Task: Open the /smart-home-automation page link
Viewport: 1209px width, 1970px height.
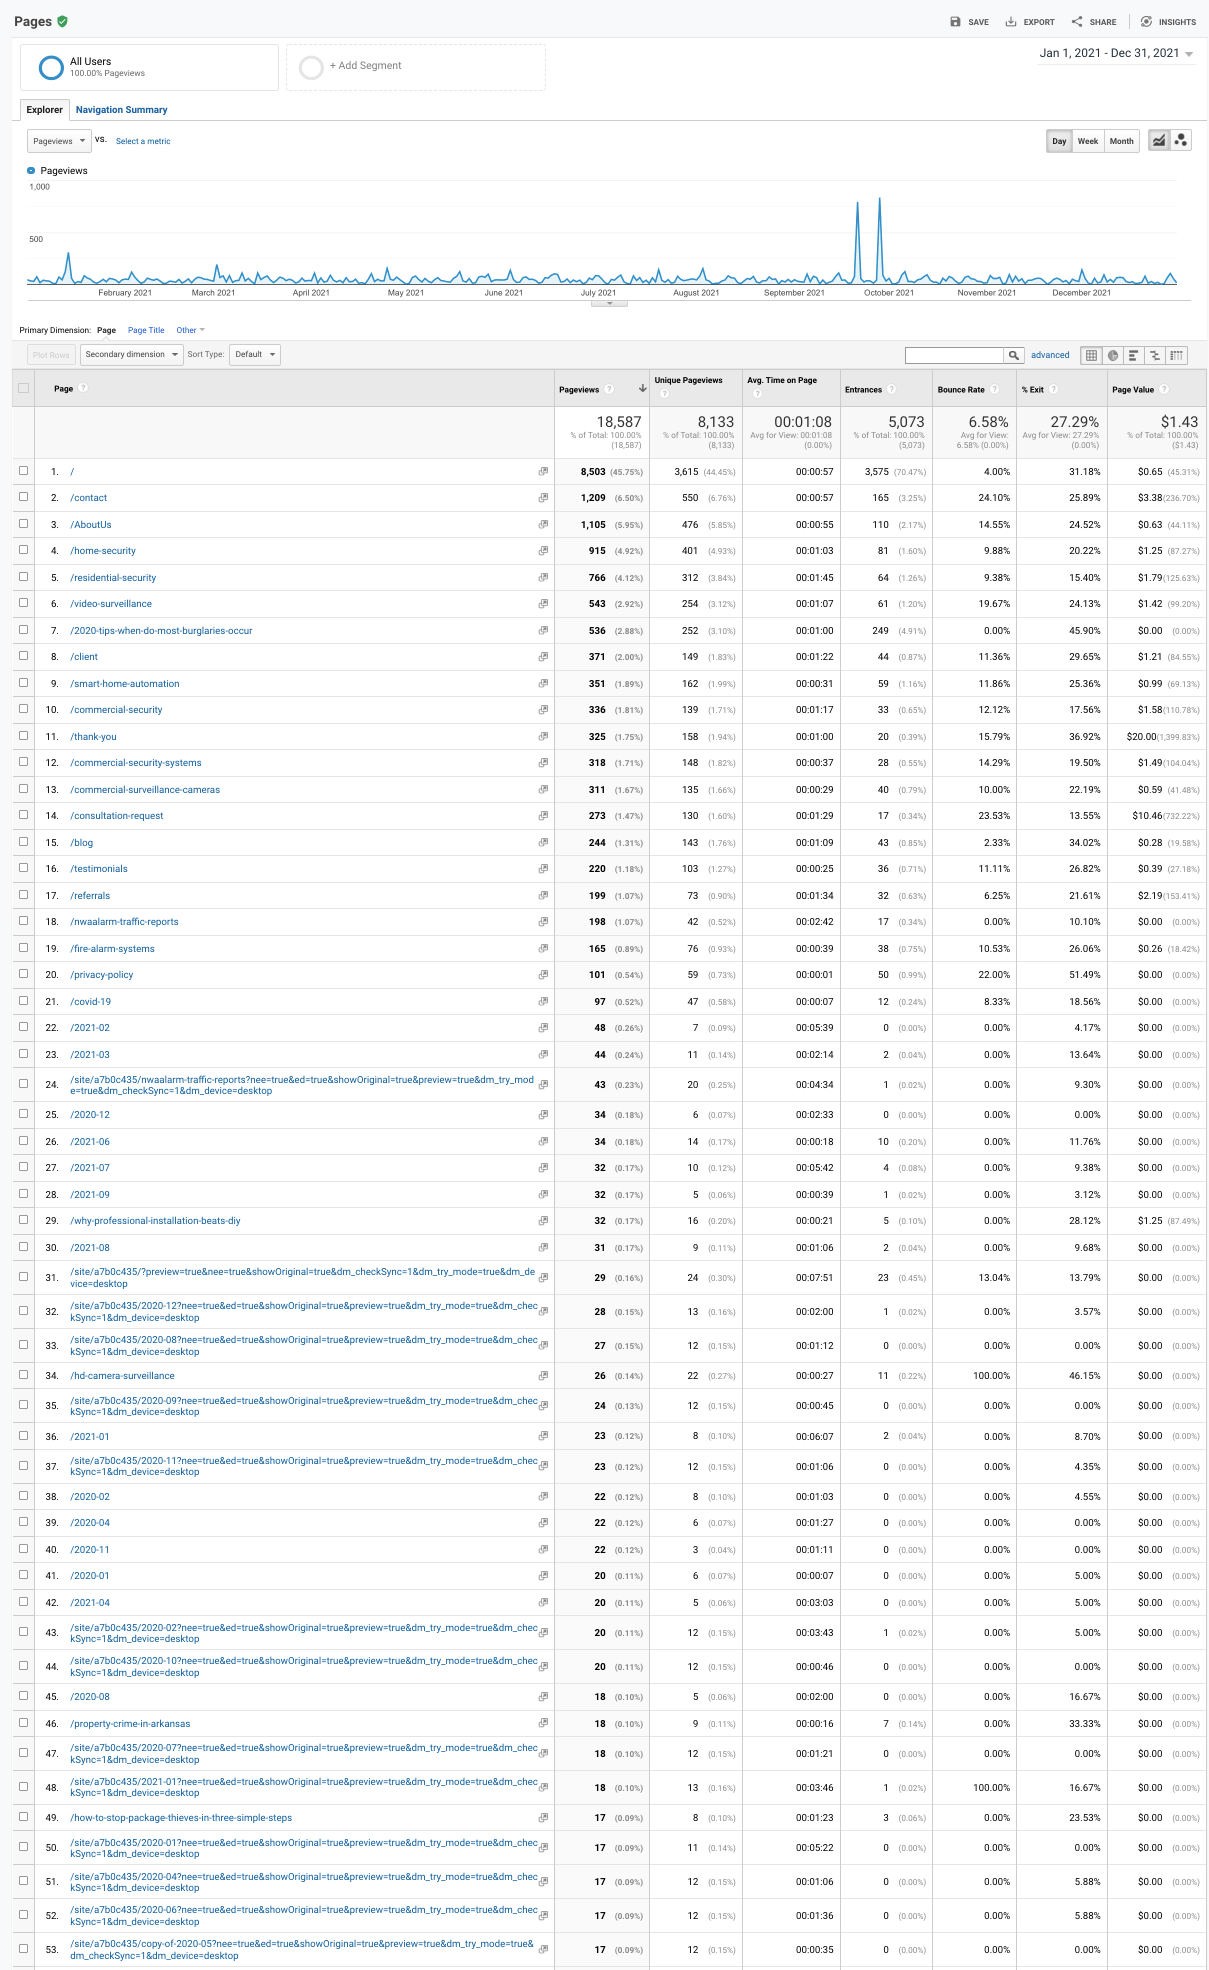Action: (125, 684)
